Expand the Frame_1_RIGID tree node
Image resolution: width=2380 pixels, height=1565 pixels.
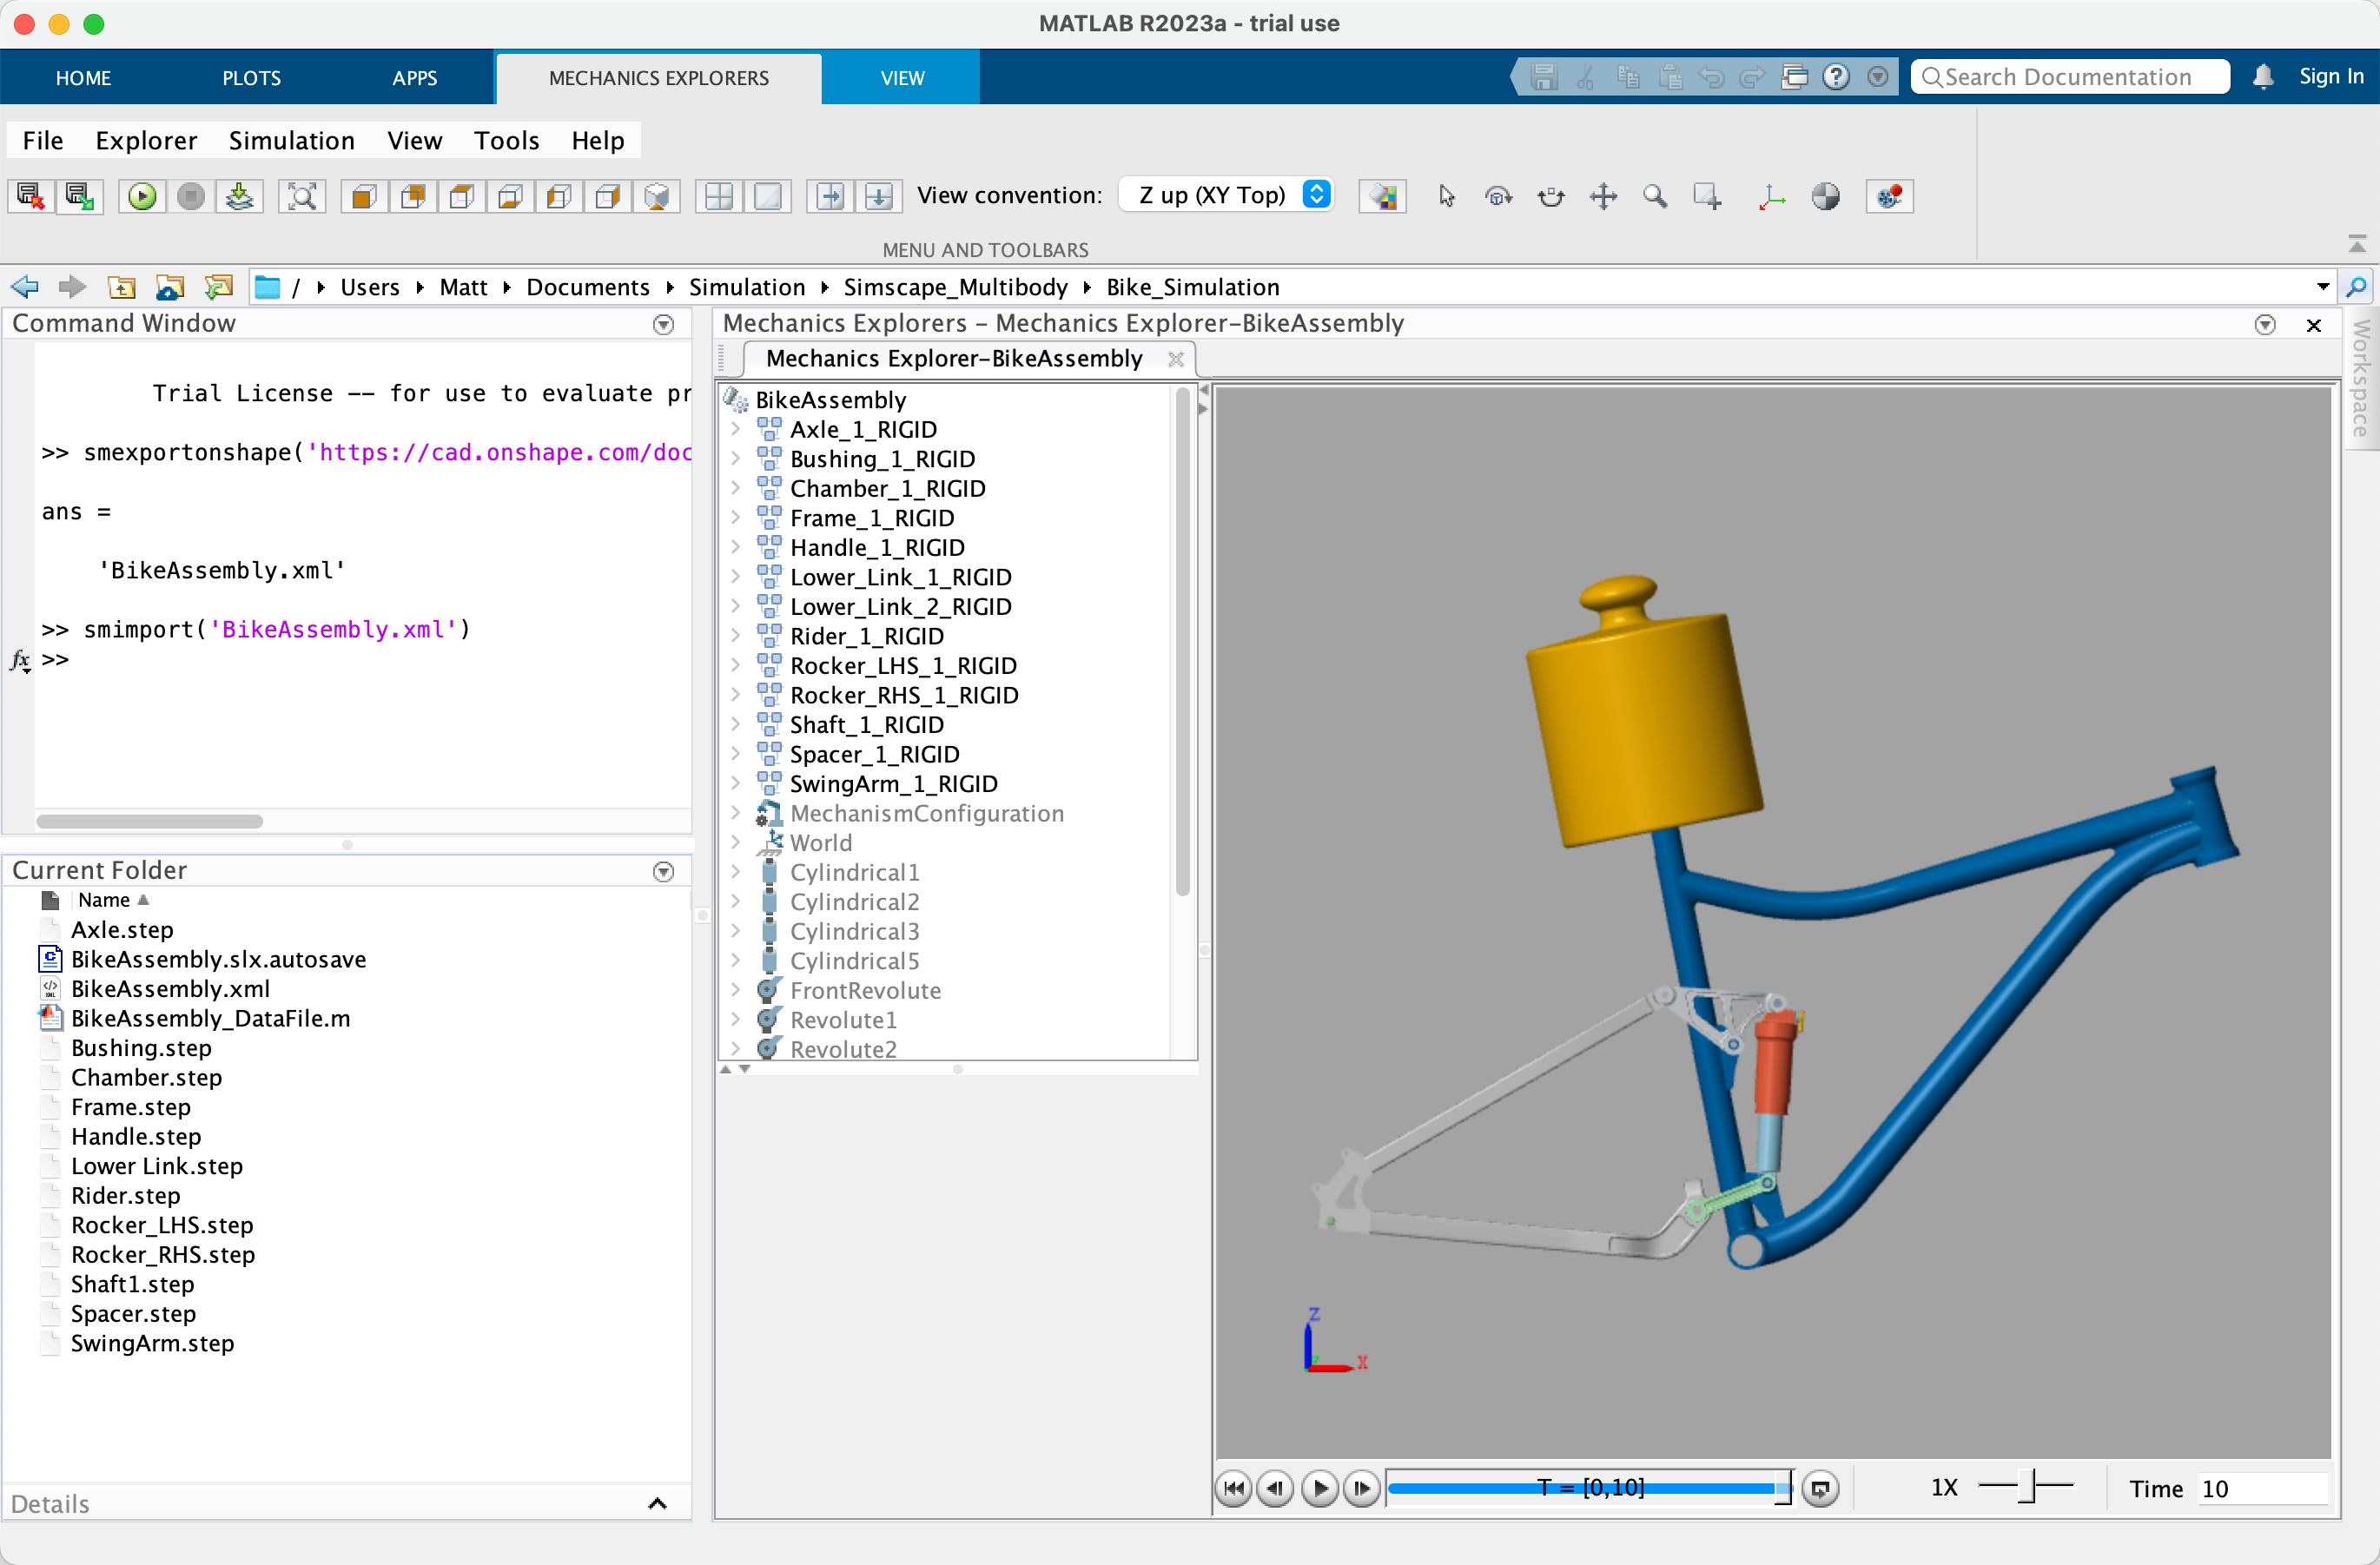737,518
